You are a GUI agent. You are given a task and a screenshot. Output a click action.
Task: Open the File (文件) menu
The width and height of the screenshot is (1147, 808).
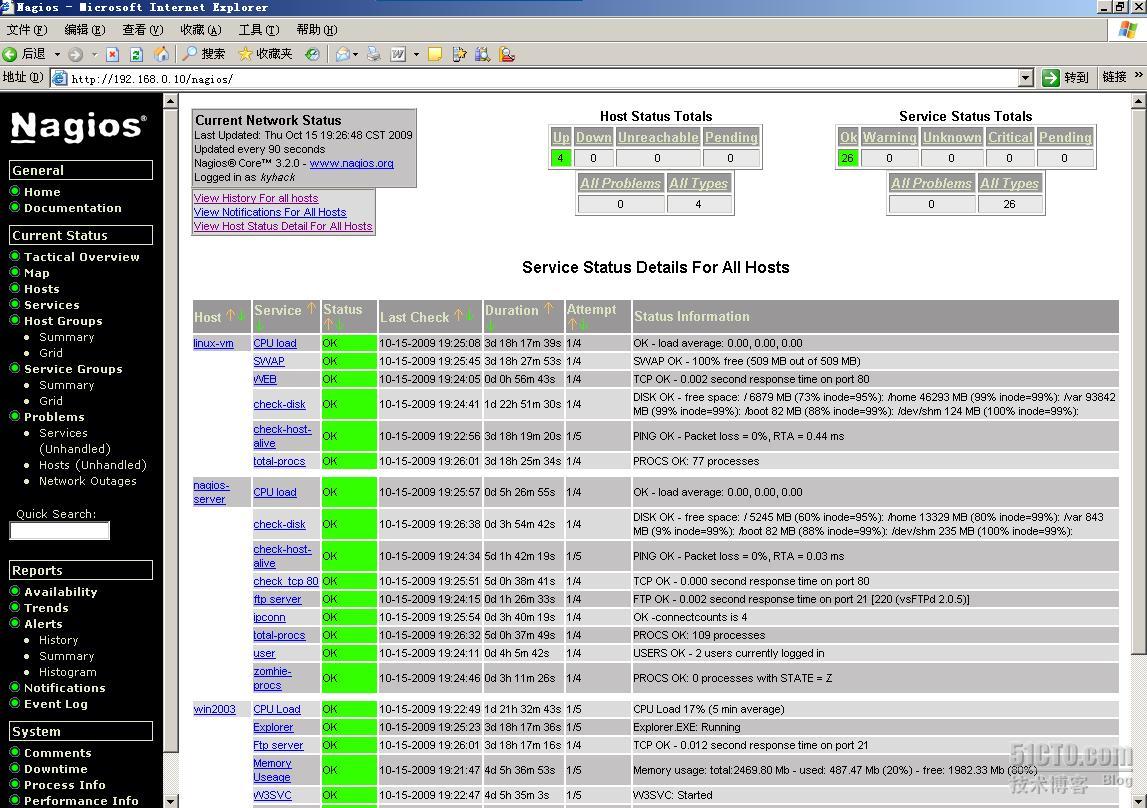(x=26, y=29)
